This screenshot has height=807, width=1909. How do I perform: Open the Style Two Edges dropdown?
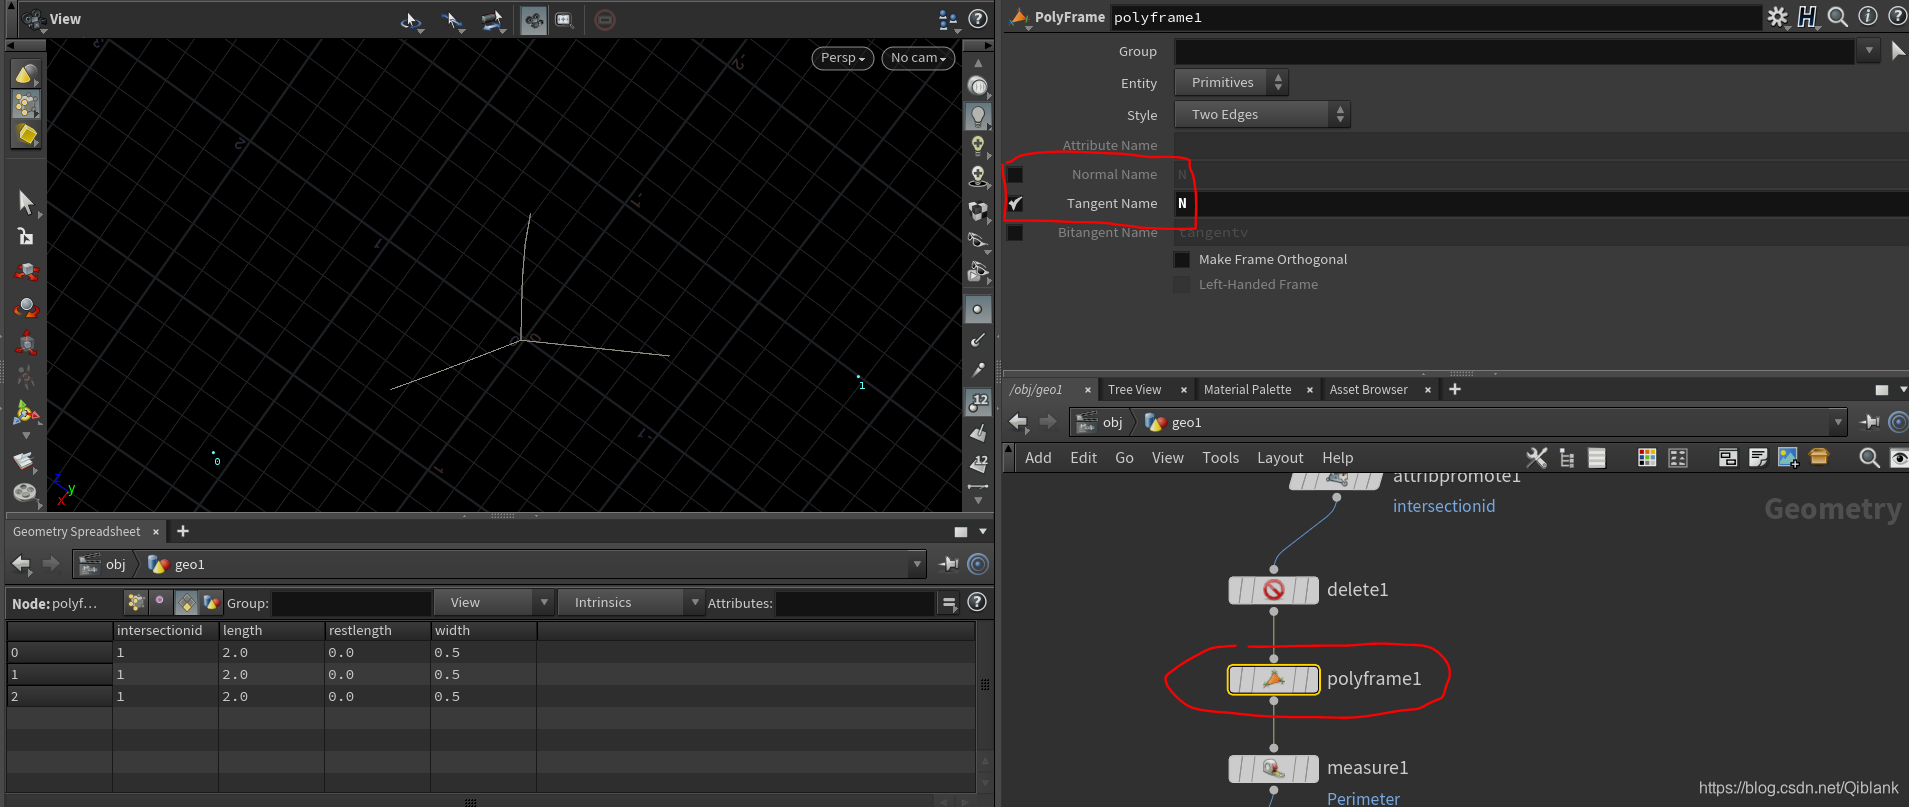[x=1262, y=114]
